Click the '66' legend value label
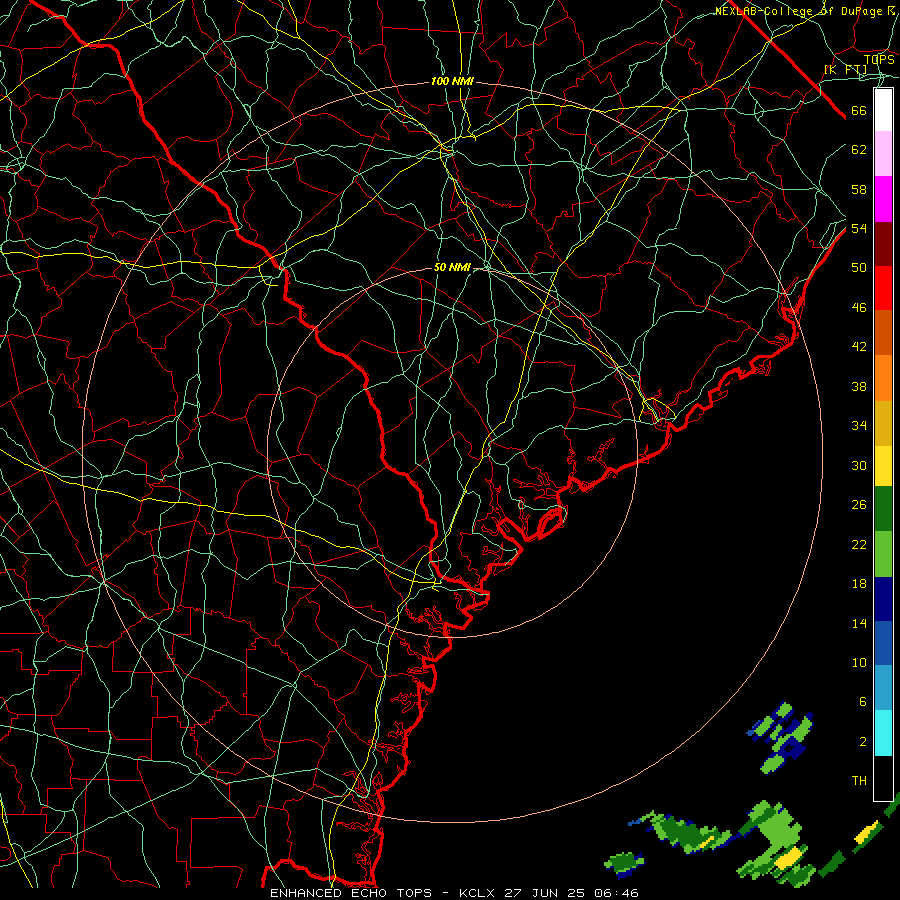The width and height of the screenshot is (900, 900). (x=859, y=111)
